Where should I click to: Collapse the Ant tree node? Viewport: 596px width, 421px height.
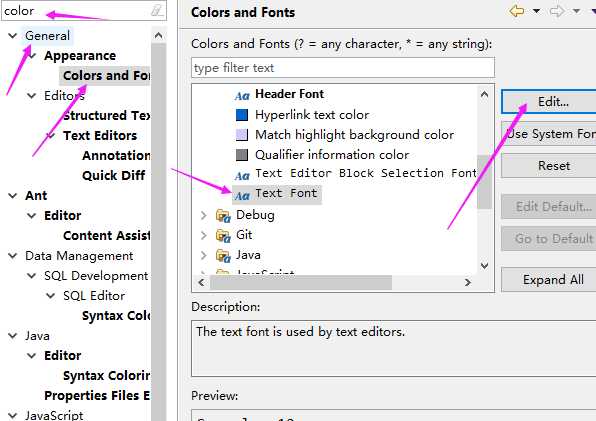[x=13, y=196]
